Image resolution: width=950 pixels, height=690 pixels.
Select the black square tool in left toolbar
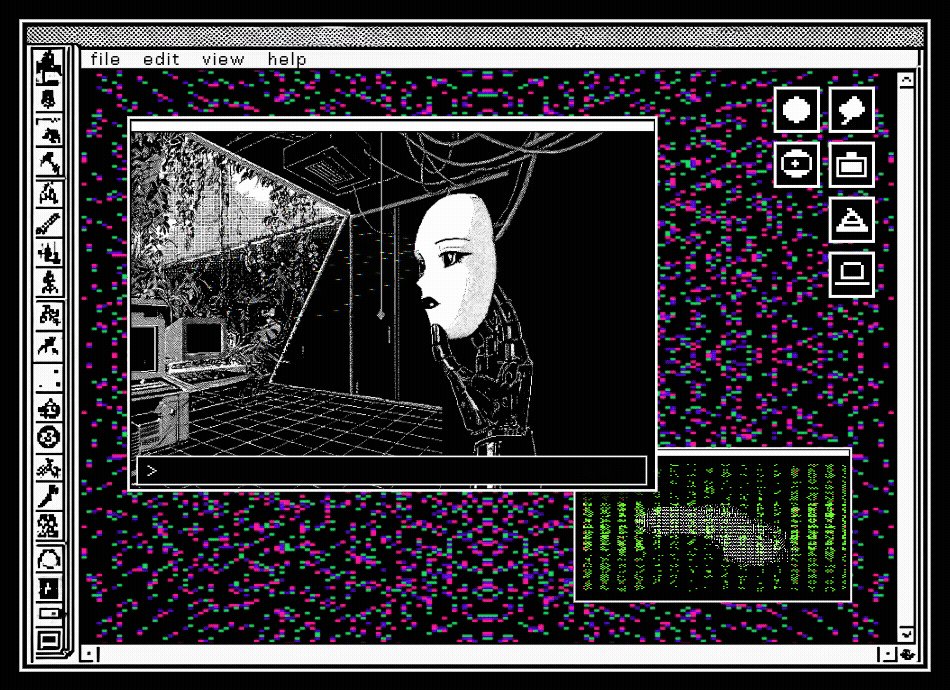tap(48, 589)
